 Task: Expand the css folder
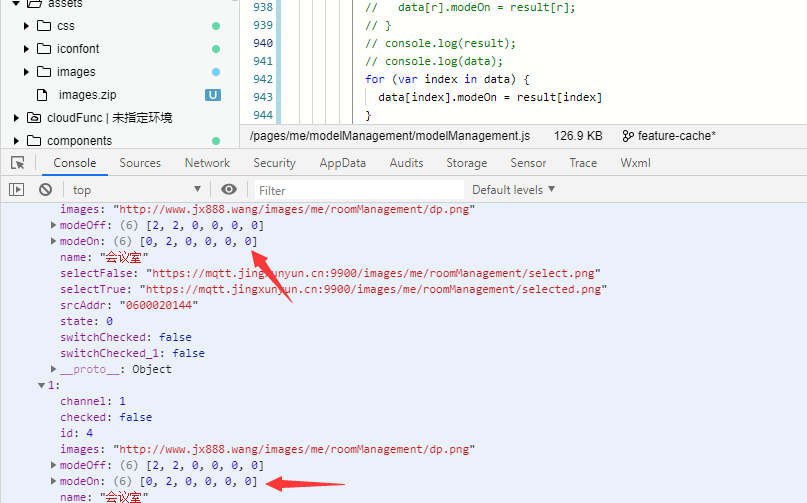[26, 26]
